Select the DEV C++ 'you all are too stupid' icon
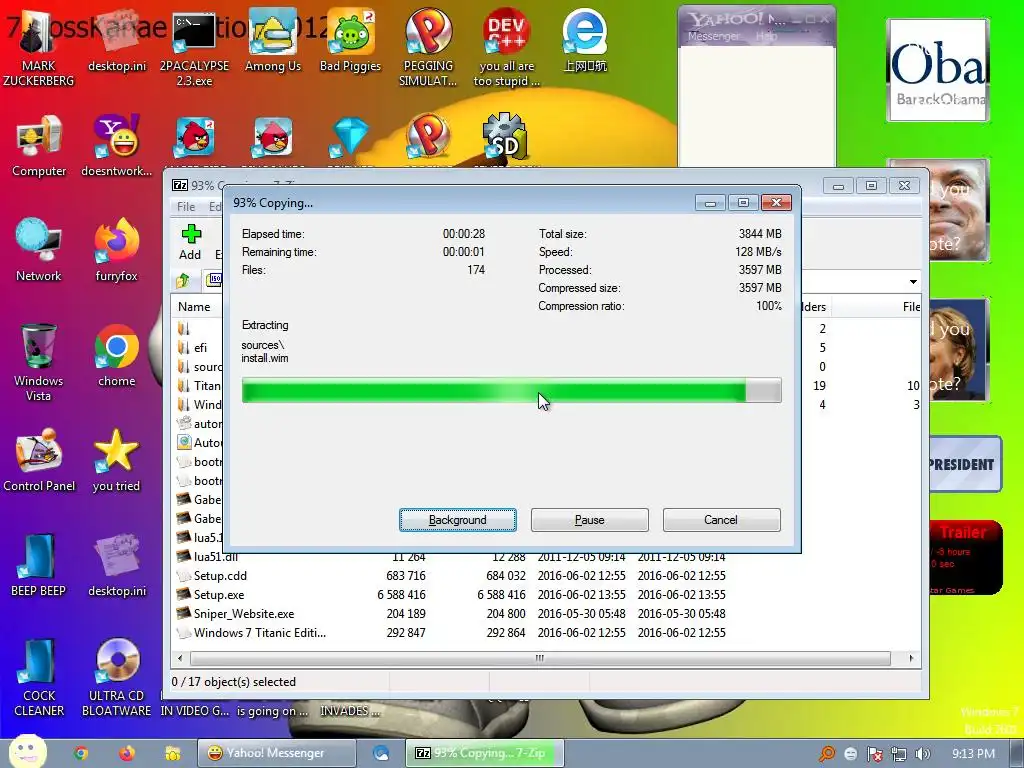The width and height of the screenshot is (1024, 768). click(x=506, y=47)
